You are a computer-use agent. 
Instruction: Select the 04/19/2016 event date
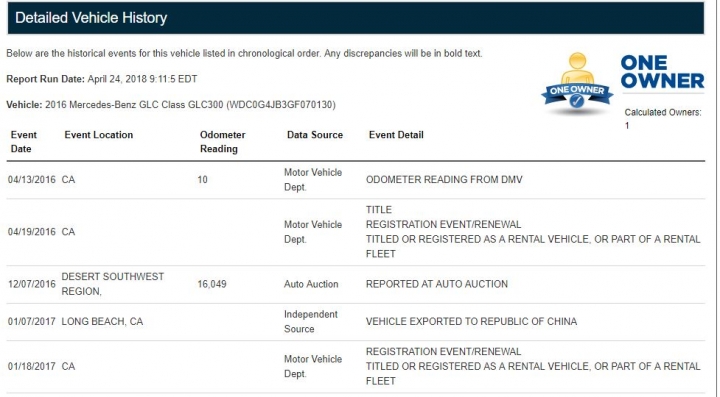[x=32, y=232]
